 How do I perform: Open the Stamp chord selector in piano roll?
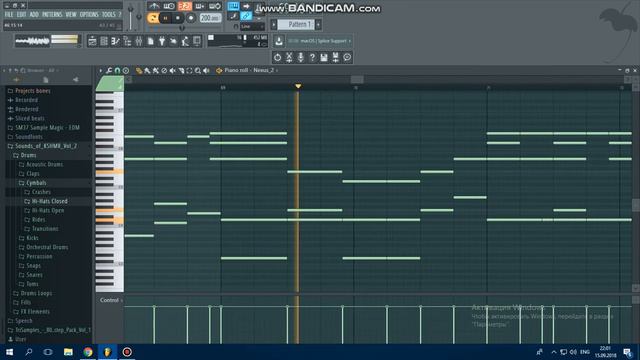click(x=126, y=71)
